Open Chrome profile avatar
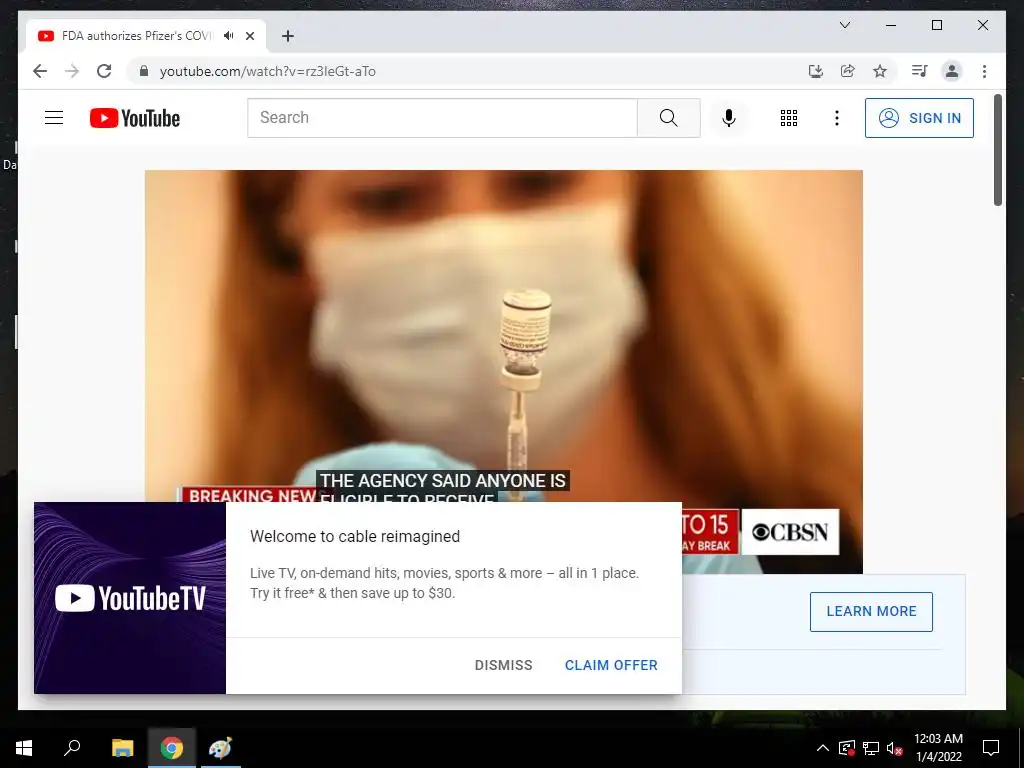The height and width of the screenshot is (768, 1024). (x=952, y=71)
